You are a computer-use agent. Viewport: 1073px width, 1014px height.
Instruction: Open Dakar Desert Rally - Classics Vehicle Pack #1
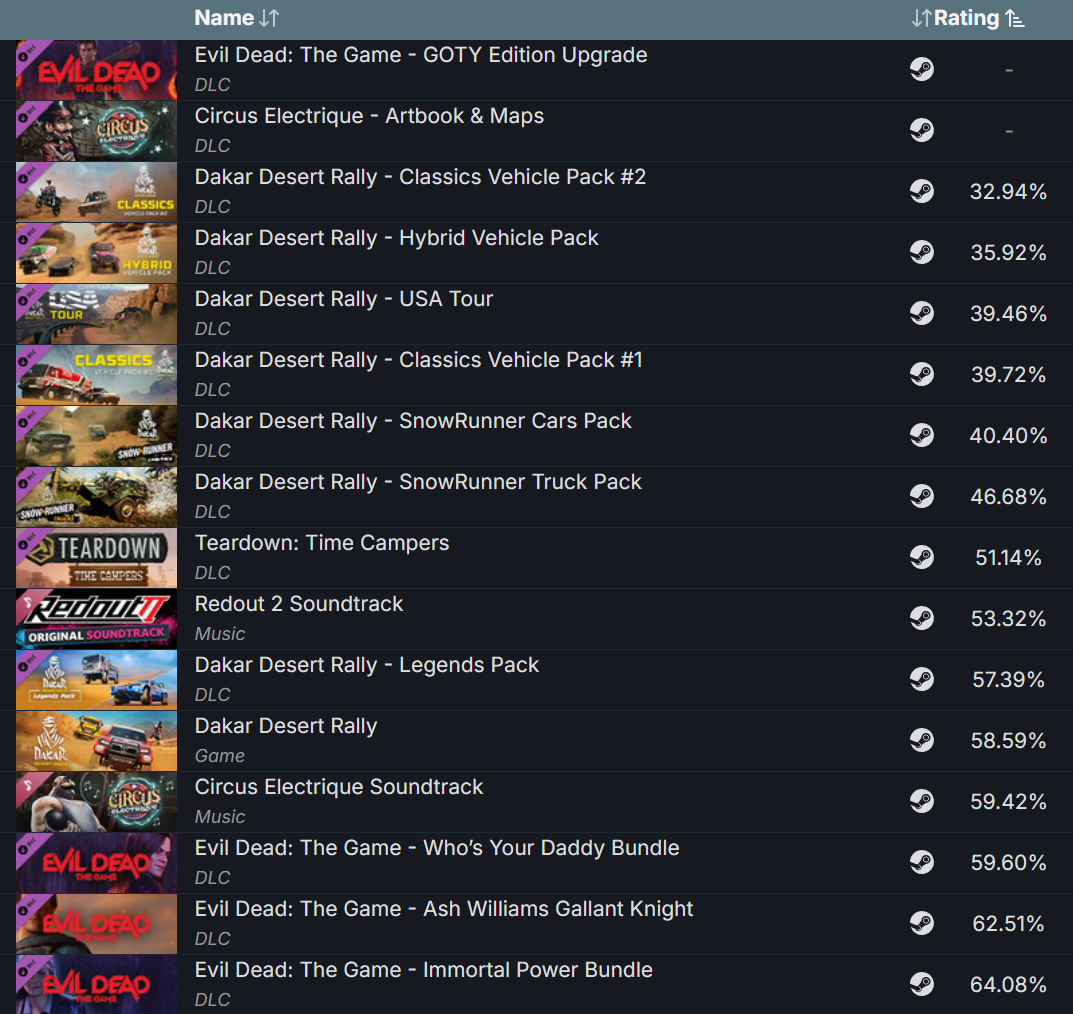pyautogui.click(x=419, y=360)
